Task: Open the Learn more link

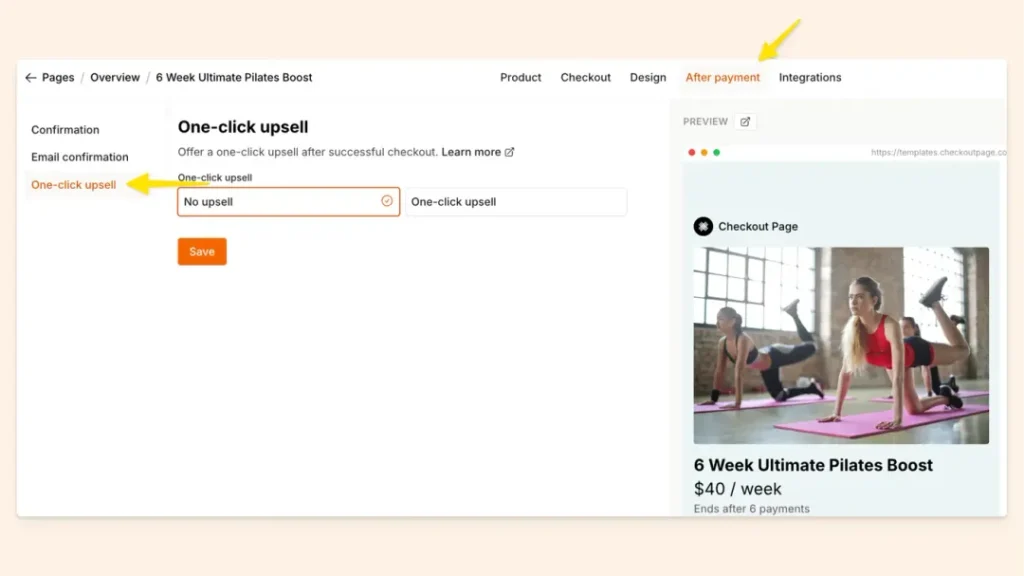Action: (x=470, y=152)
